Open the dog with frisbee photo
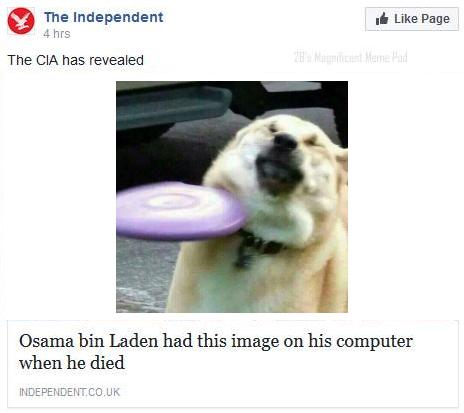The image size is (464, 413). coord(232,197)
